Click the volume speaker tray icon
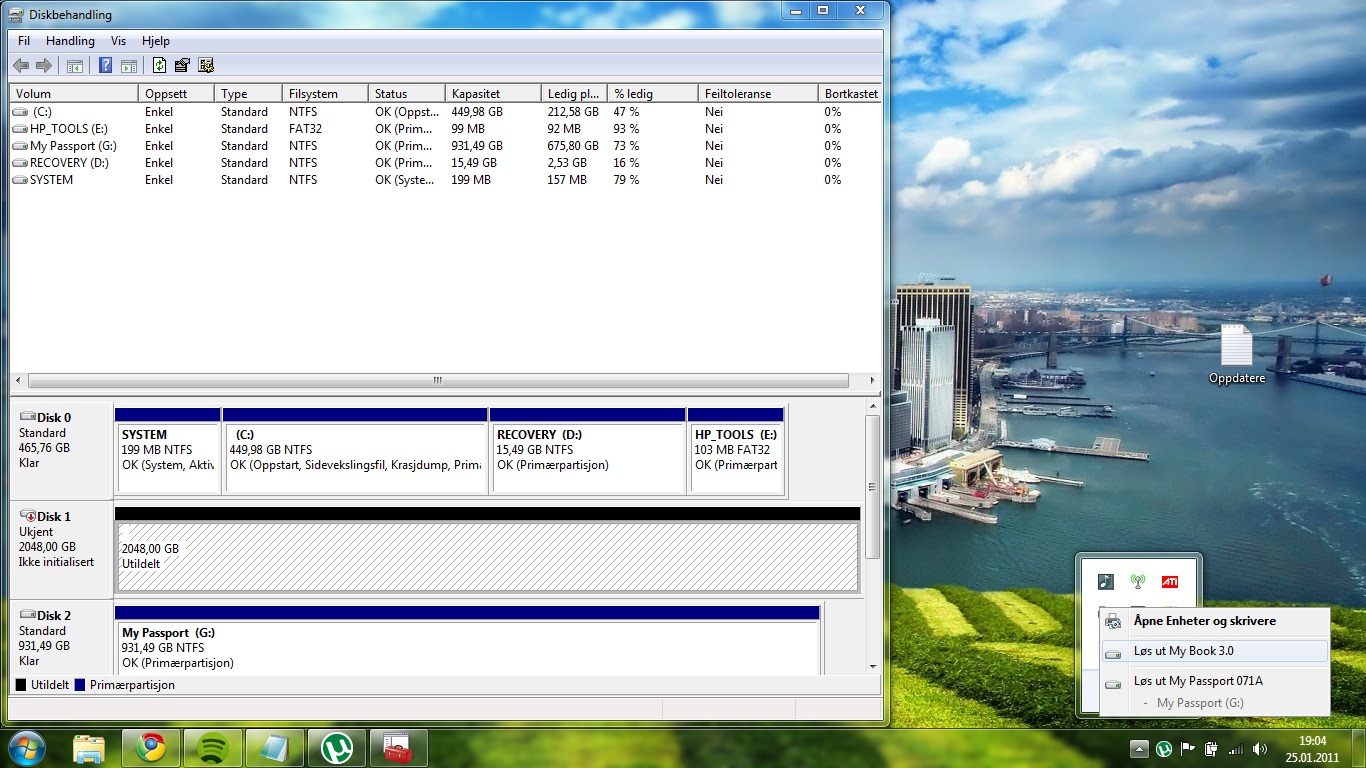Screen dimensions: 1366x768 [1260, 748]
